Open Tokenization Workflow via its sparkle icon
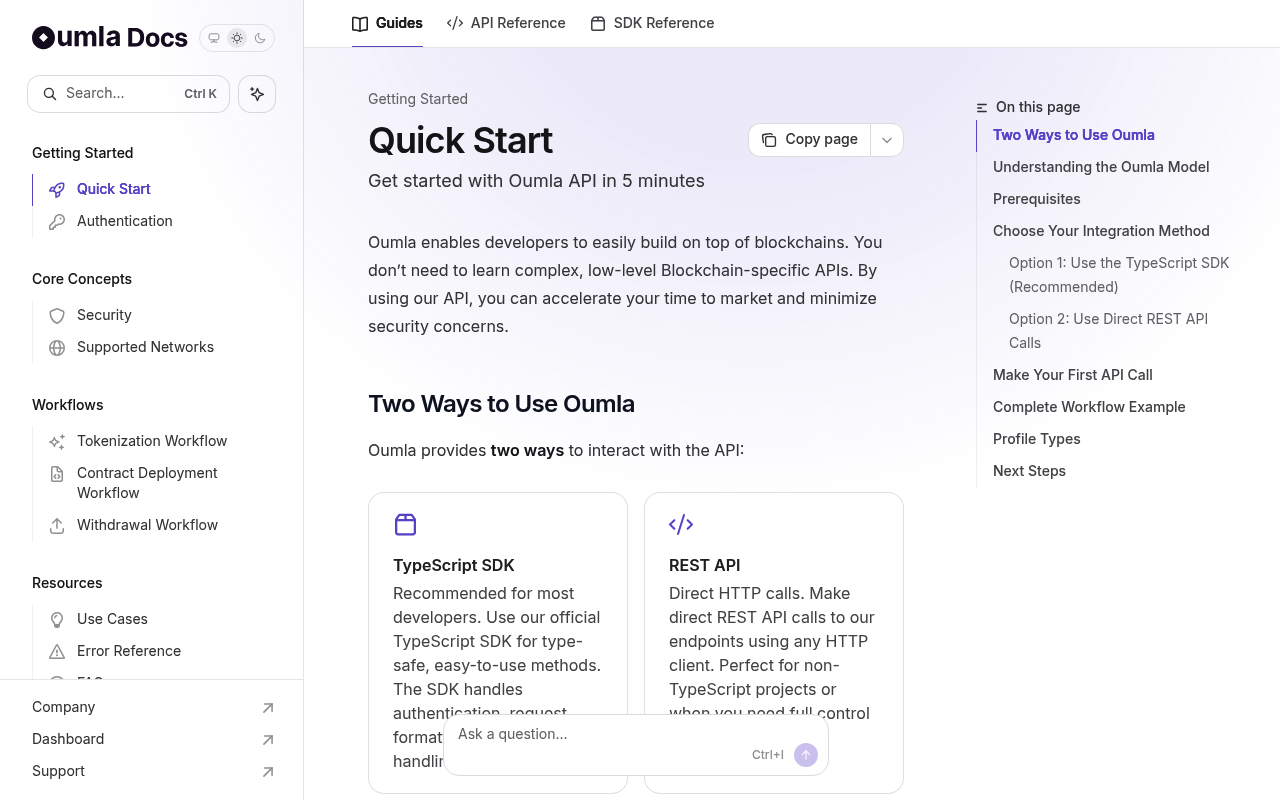Image resolution: width=1280 pixels, height=800 pixels. 57,441
